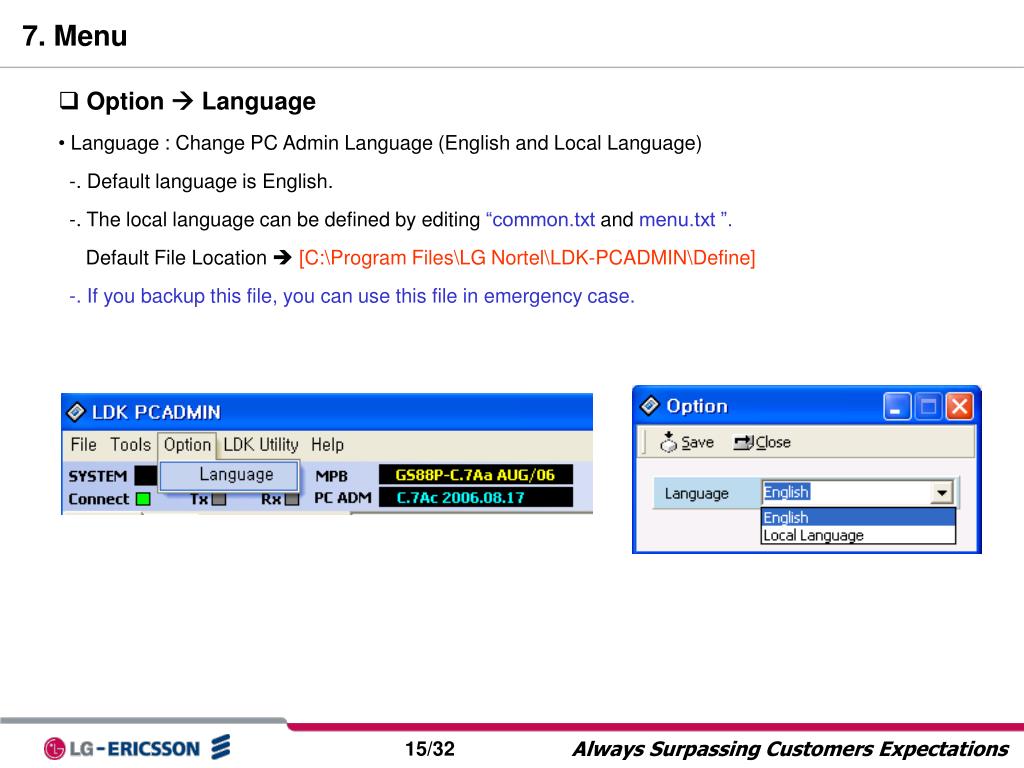The height and width of the screenshot is (768, 1024).
Task: Expand the Language combo box arrow
Action: click(941, 492)
